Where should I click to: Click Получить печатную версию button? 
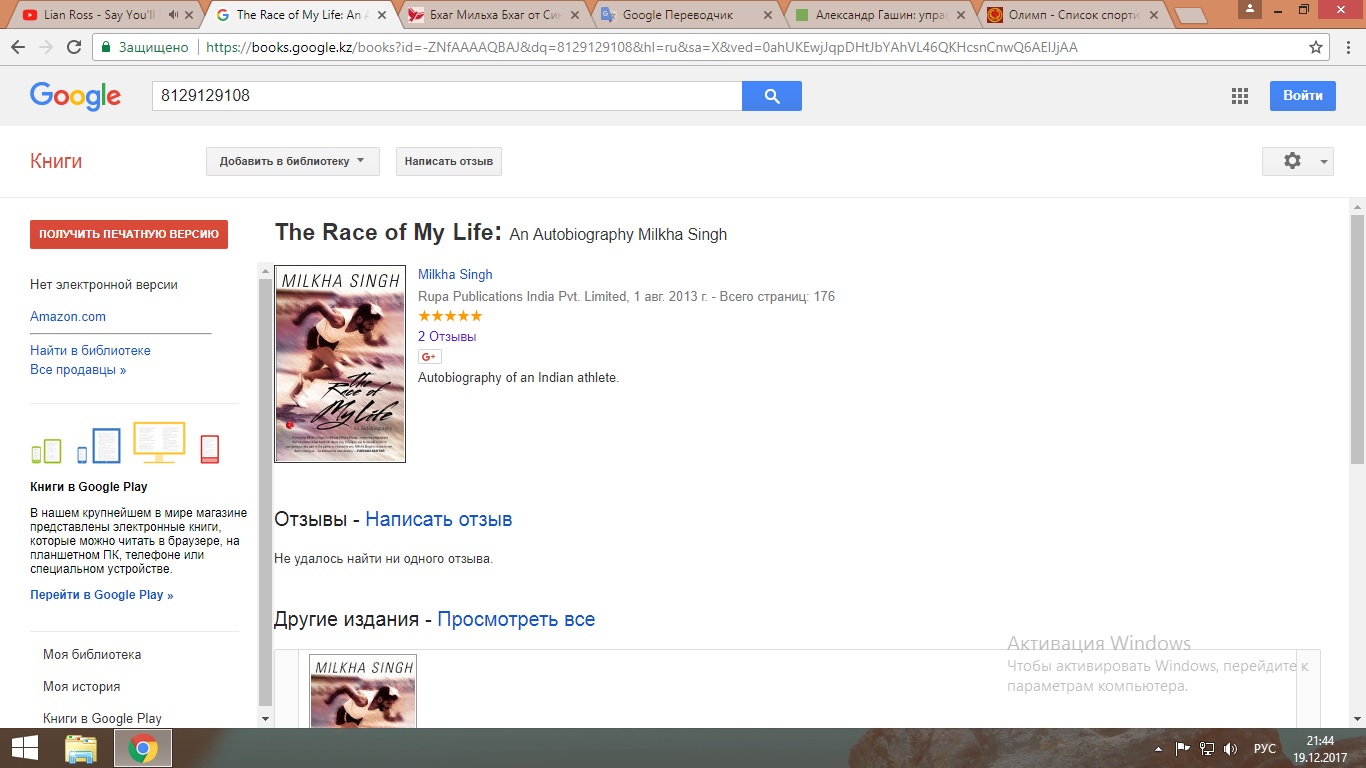(x=129, y=234)
